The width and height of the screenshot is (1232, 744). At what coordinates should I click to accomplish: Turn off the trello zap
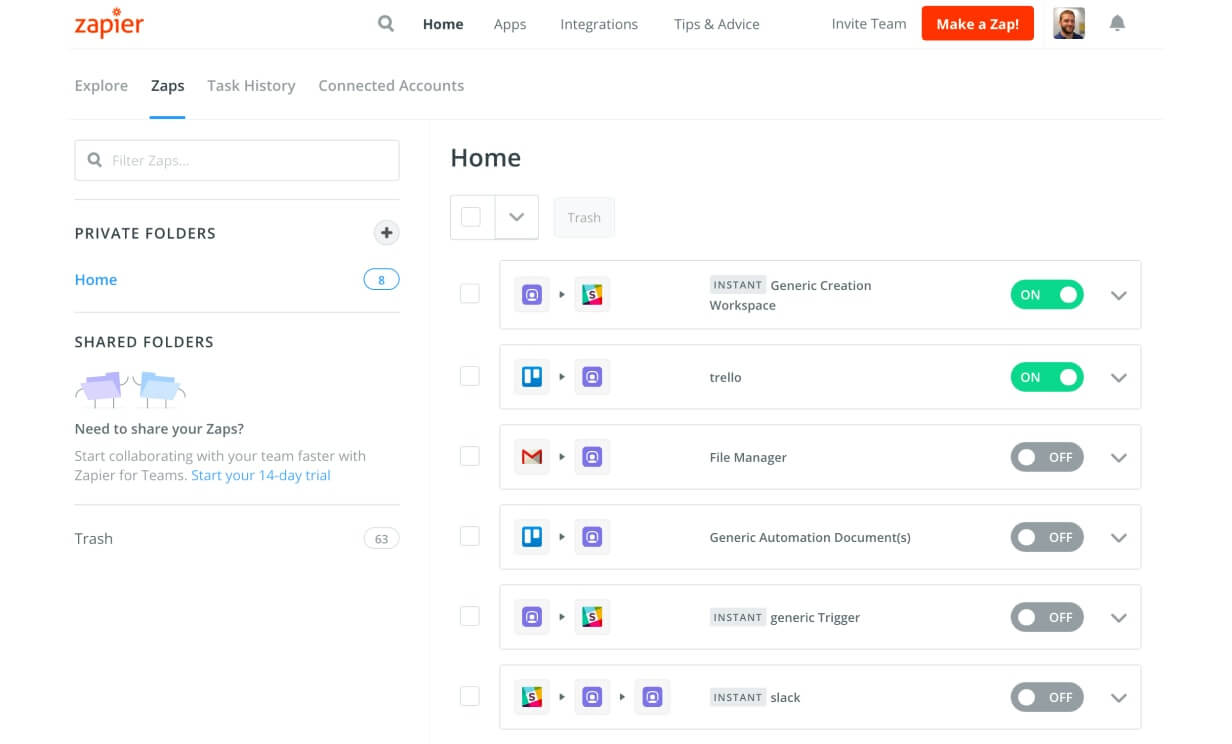(1047, 377)
